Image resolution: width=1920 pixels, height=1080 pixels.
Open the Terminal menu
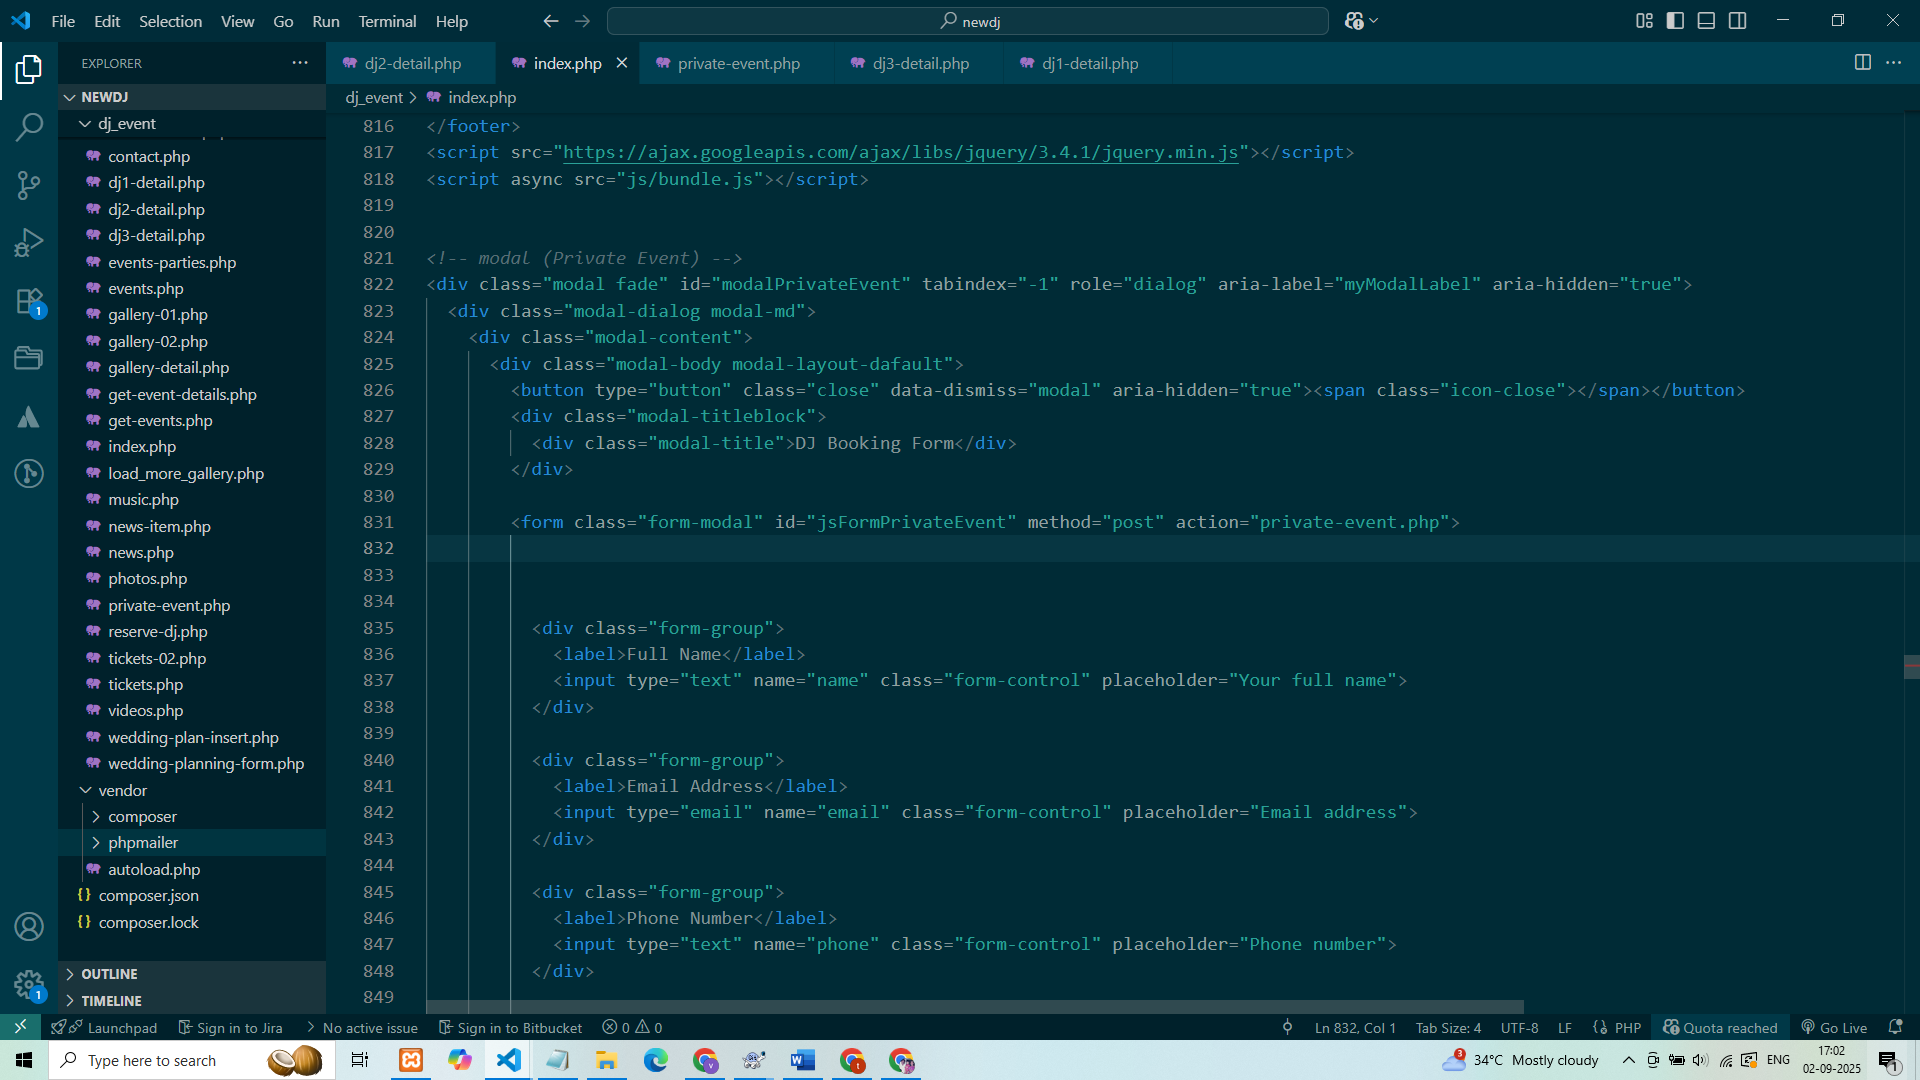click(387, 21)
